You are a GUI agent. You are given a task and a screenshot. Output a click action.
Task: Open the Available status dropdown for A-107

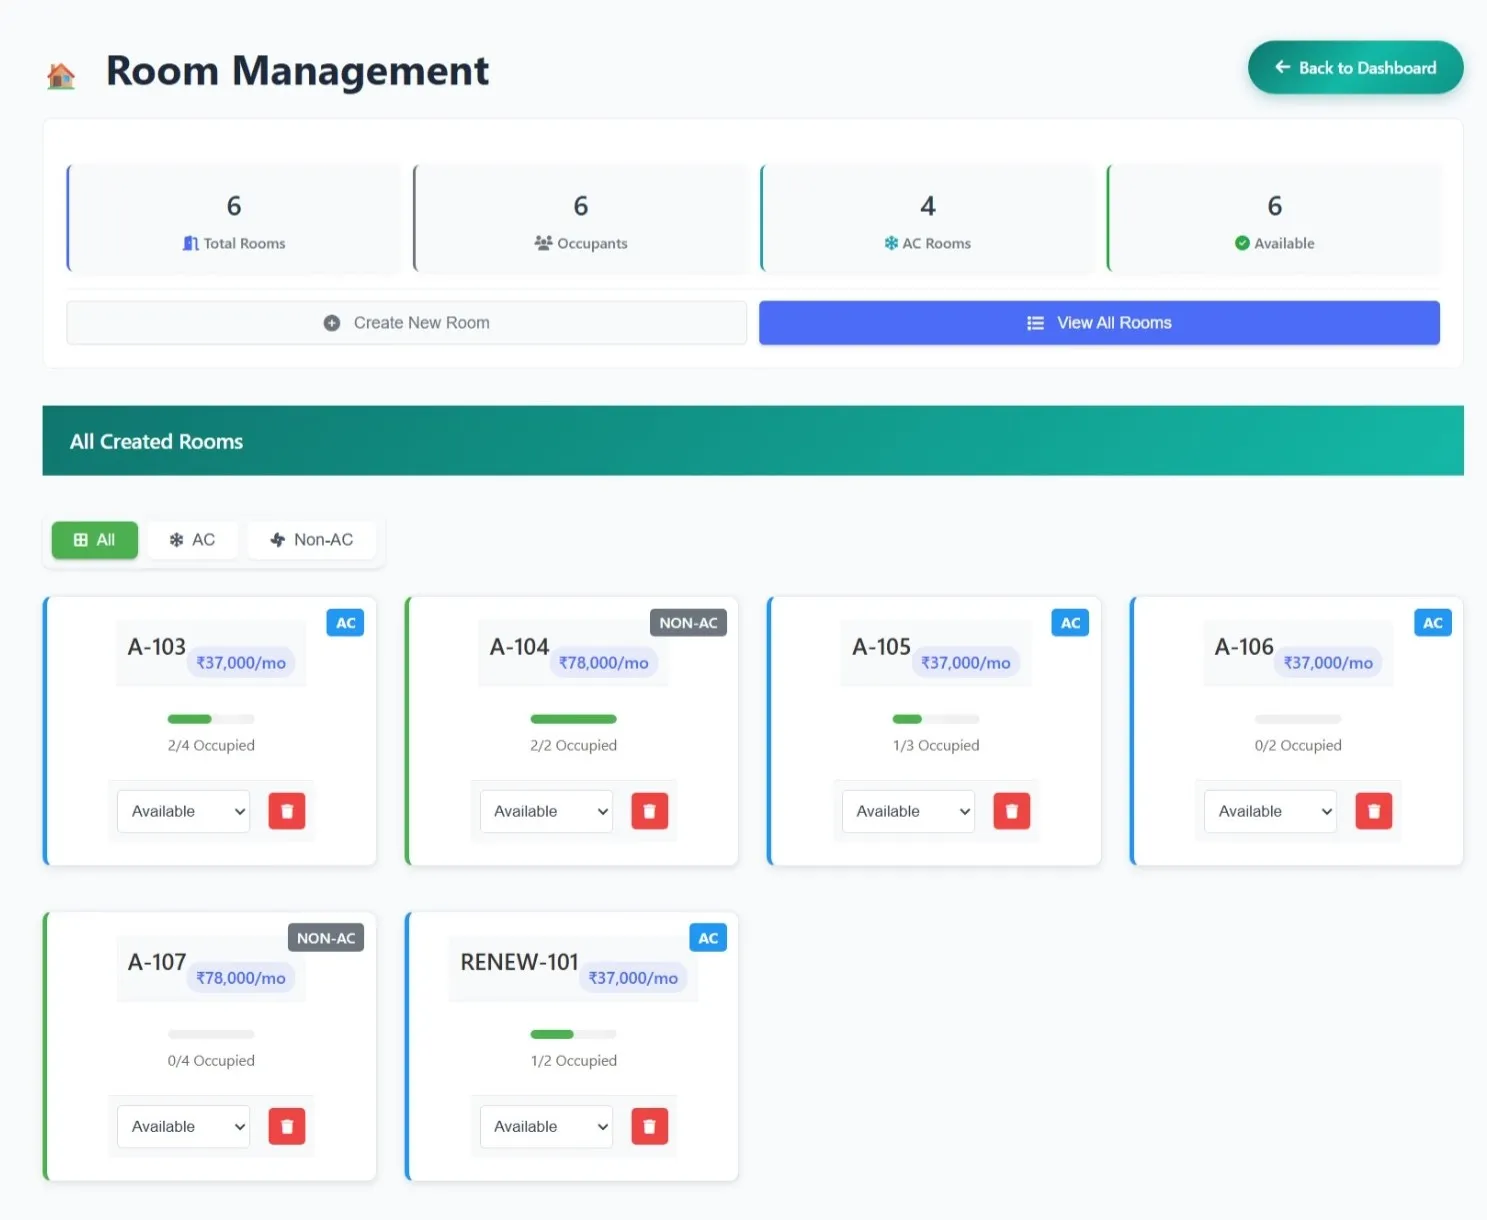coord(183,1126)
